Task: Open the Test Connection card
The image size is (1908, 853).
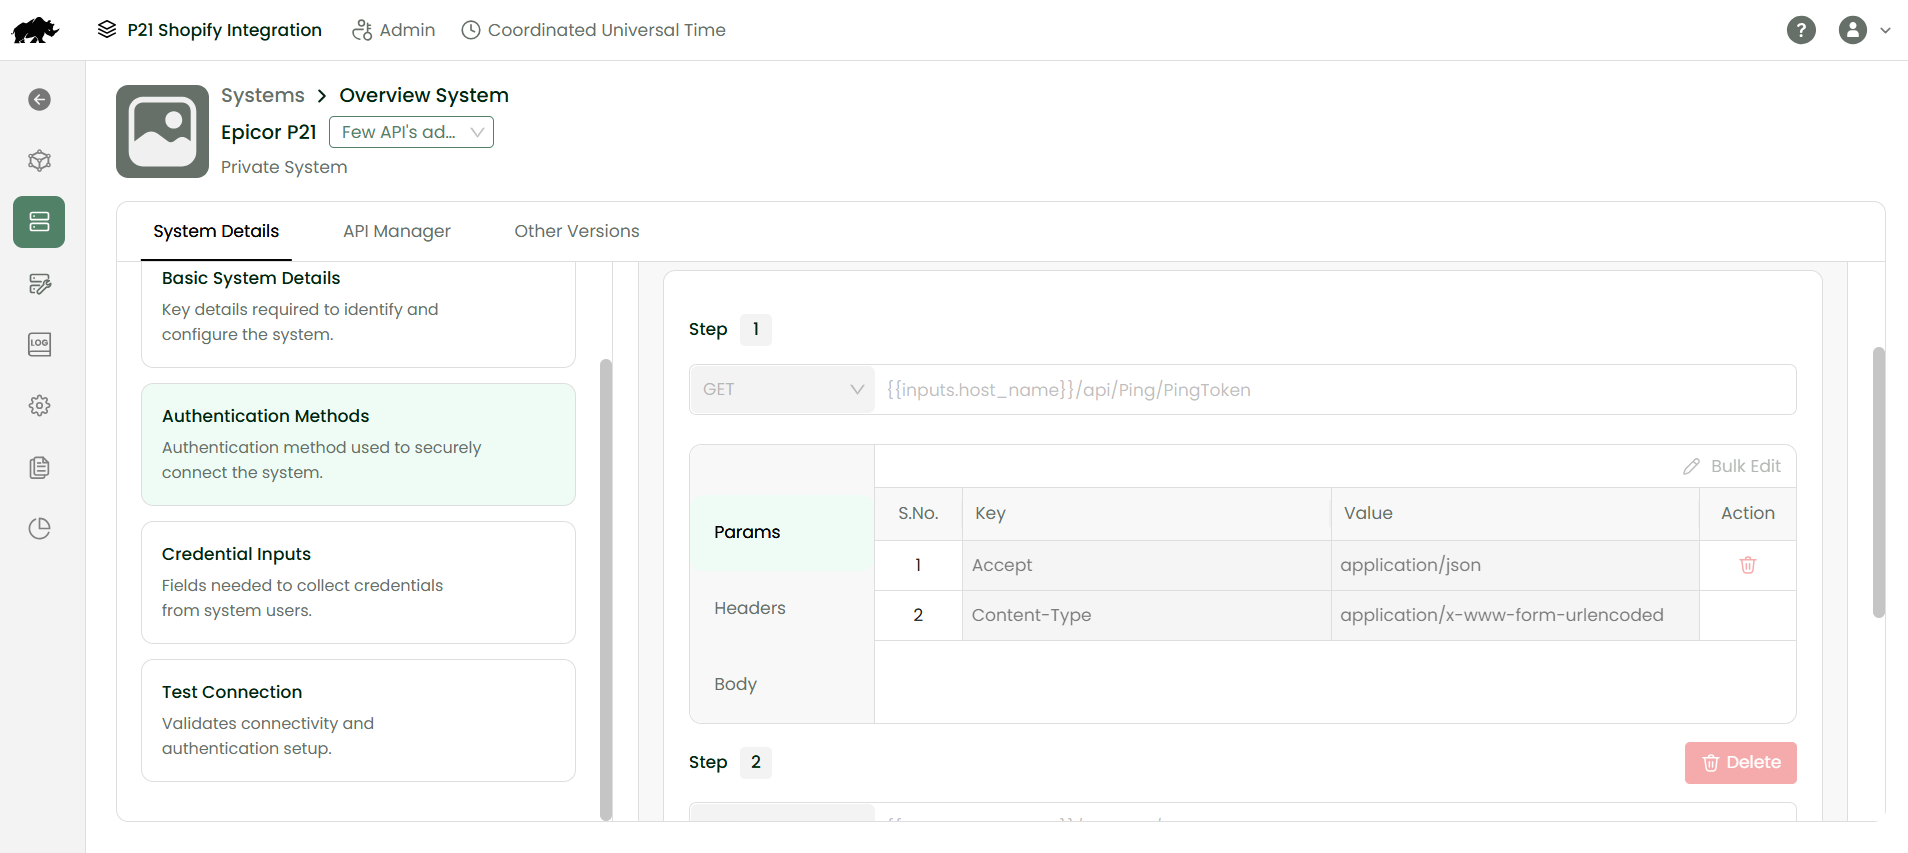Action: coord(358,720)
